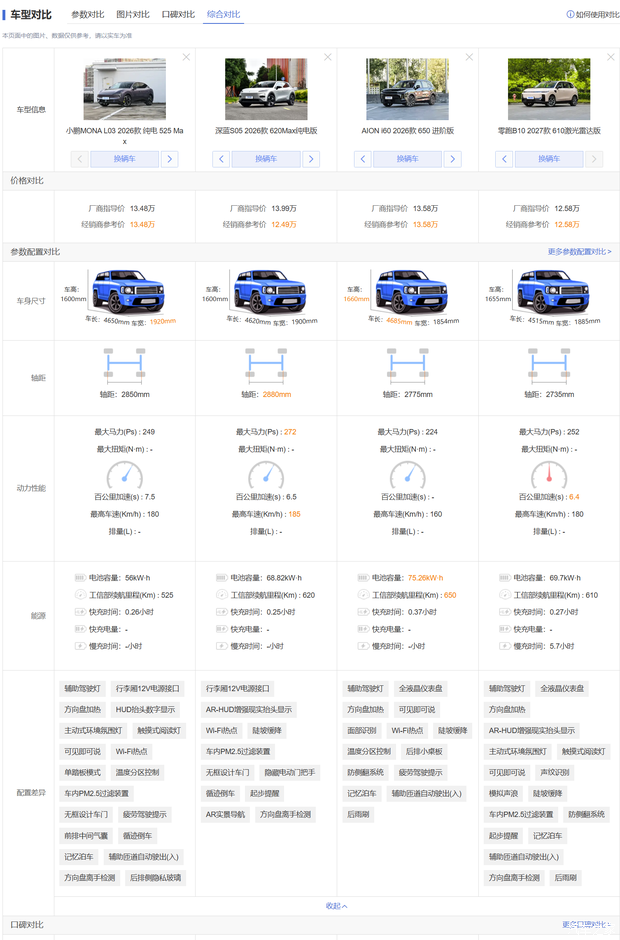Open AION i60 2026款 650 进阶版 link
The image size is (620, 940).
point(408,130)
